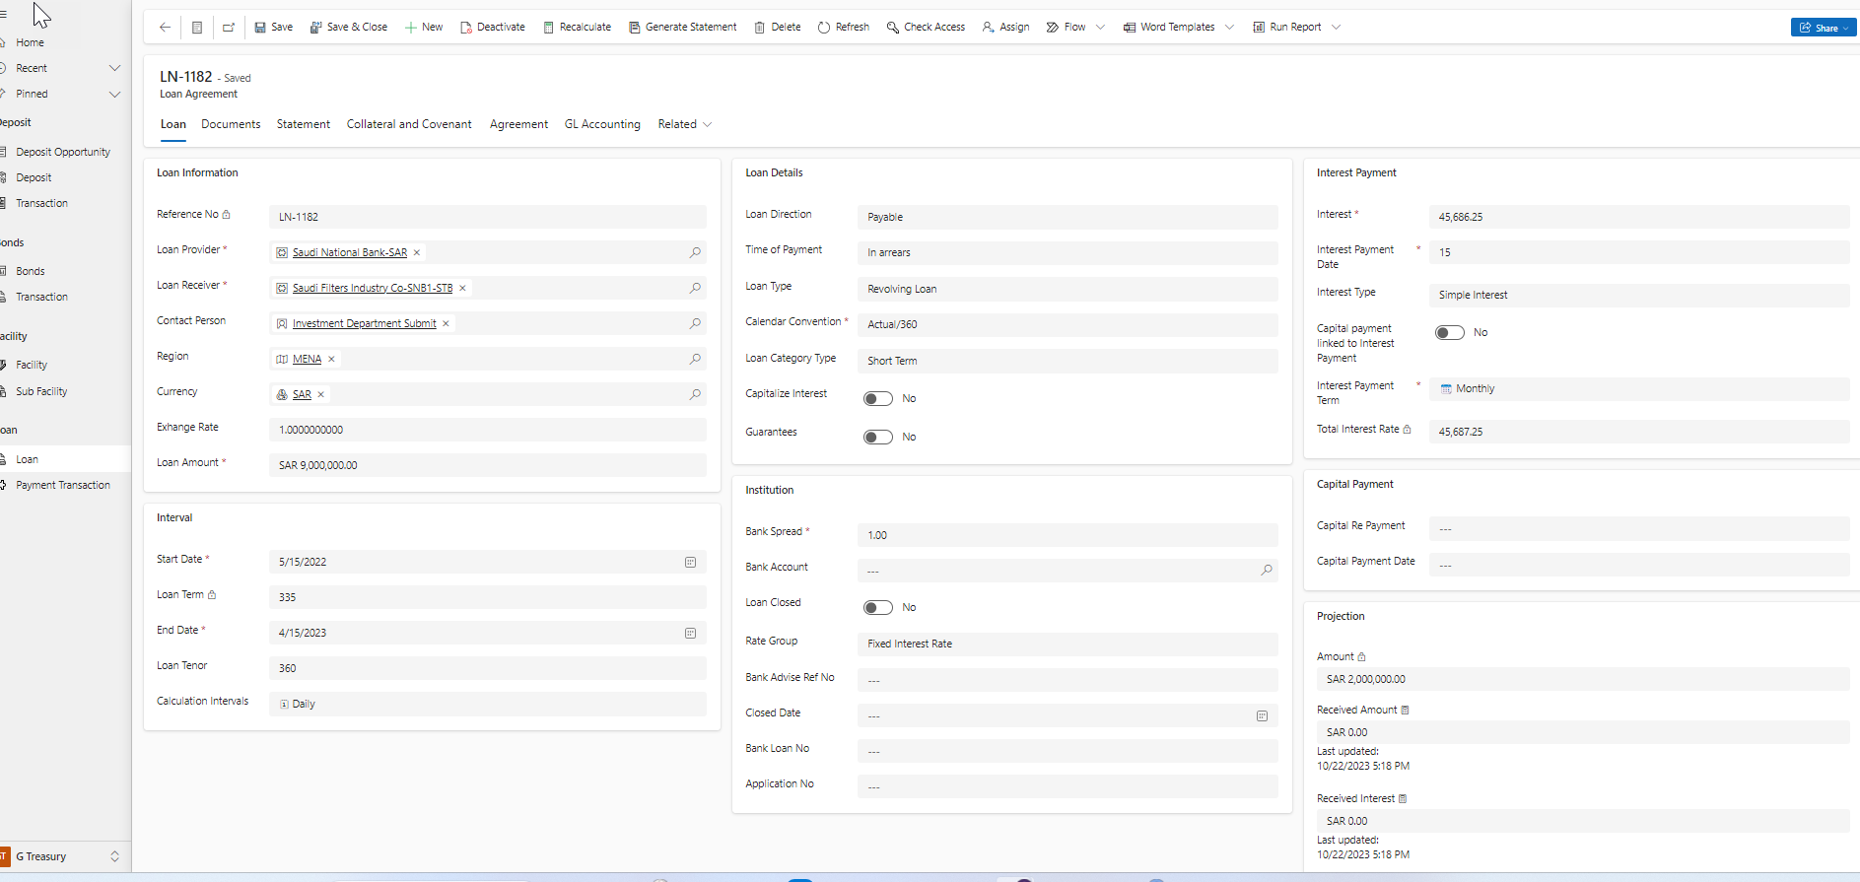Open the GL Accounting tab
This screenshot has width=1860, height=882.
pyautogui.click(x=602, y=124)
